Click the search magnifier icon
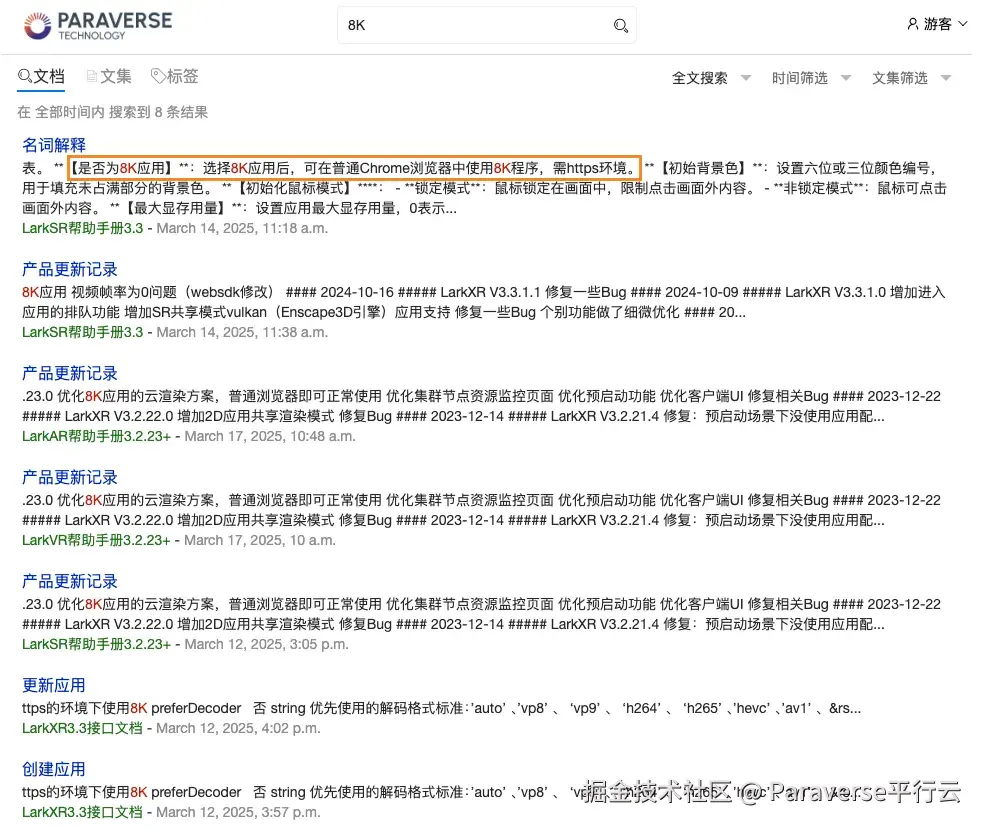The height and width of the screenshot is (829, 985). [621, 25]
